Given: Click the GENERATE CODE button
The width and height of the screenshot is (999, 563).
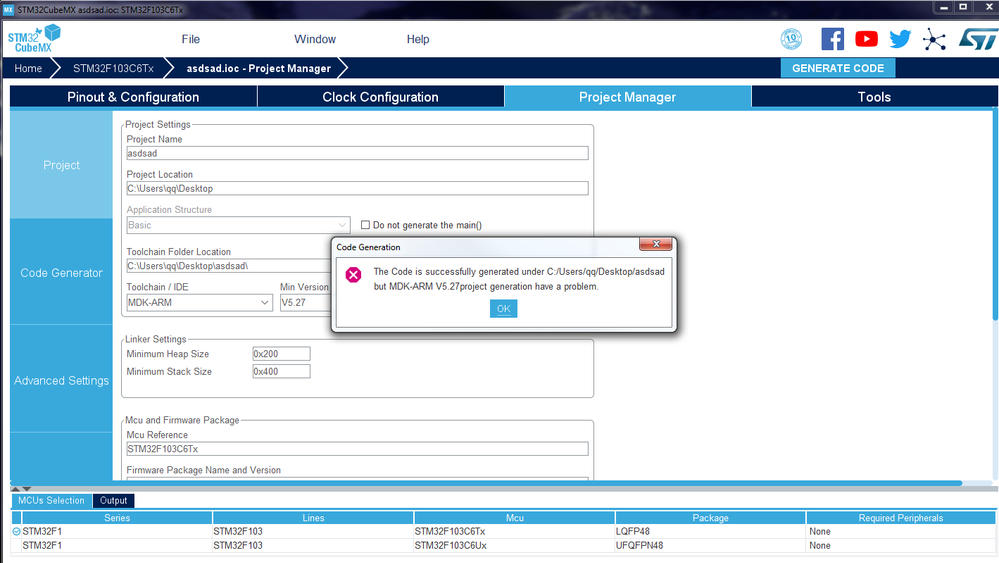Looking at the screenshot, I should [x=838, y=68].
